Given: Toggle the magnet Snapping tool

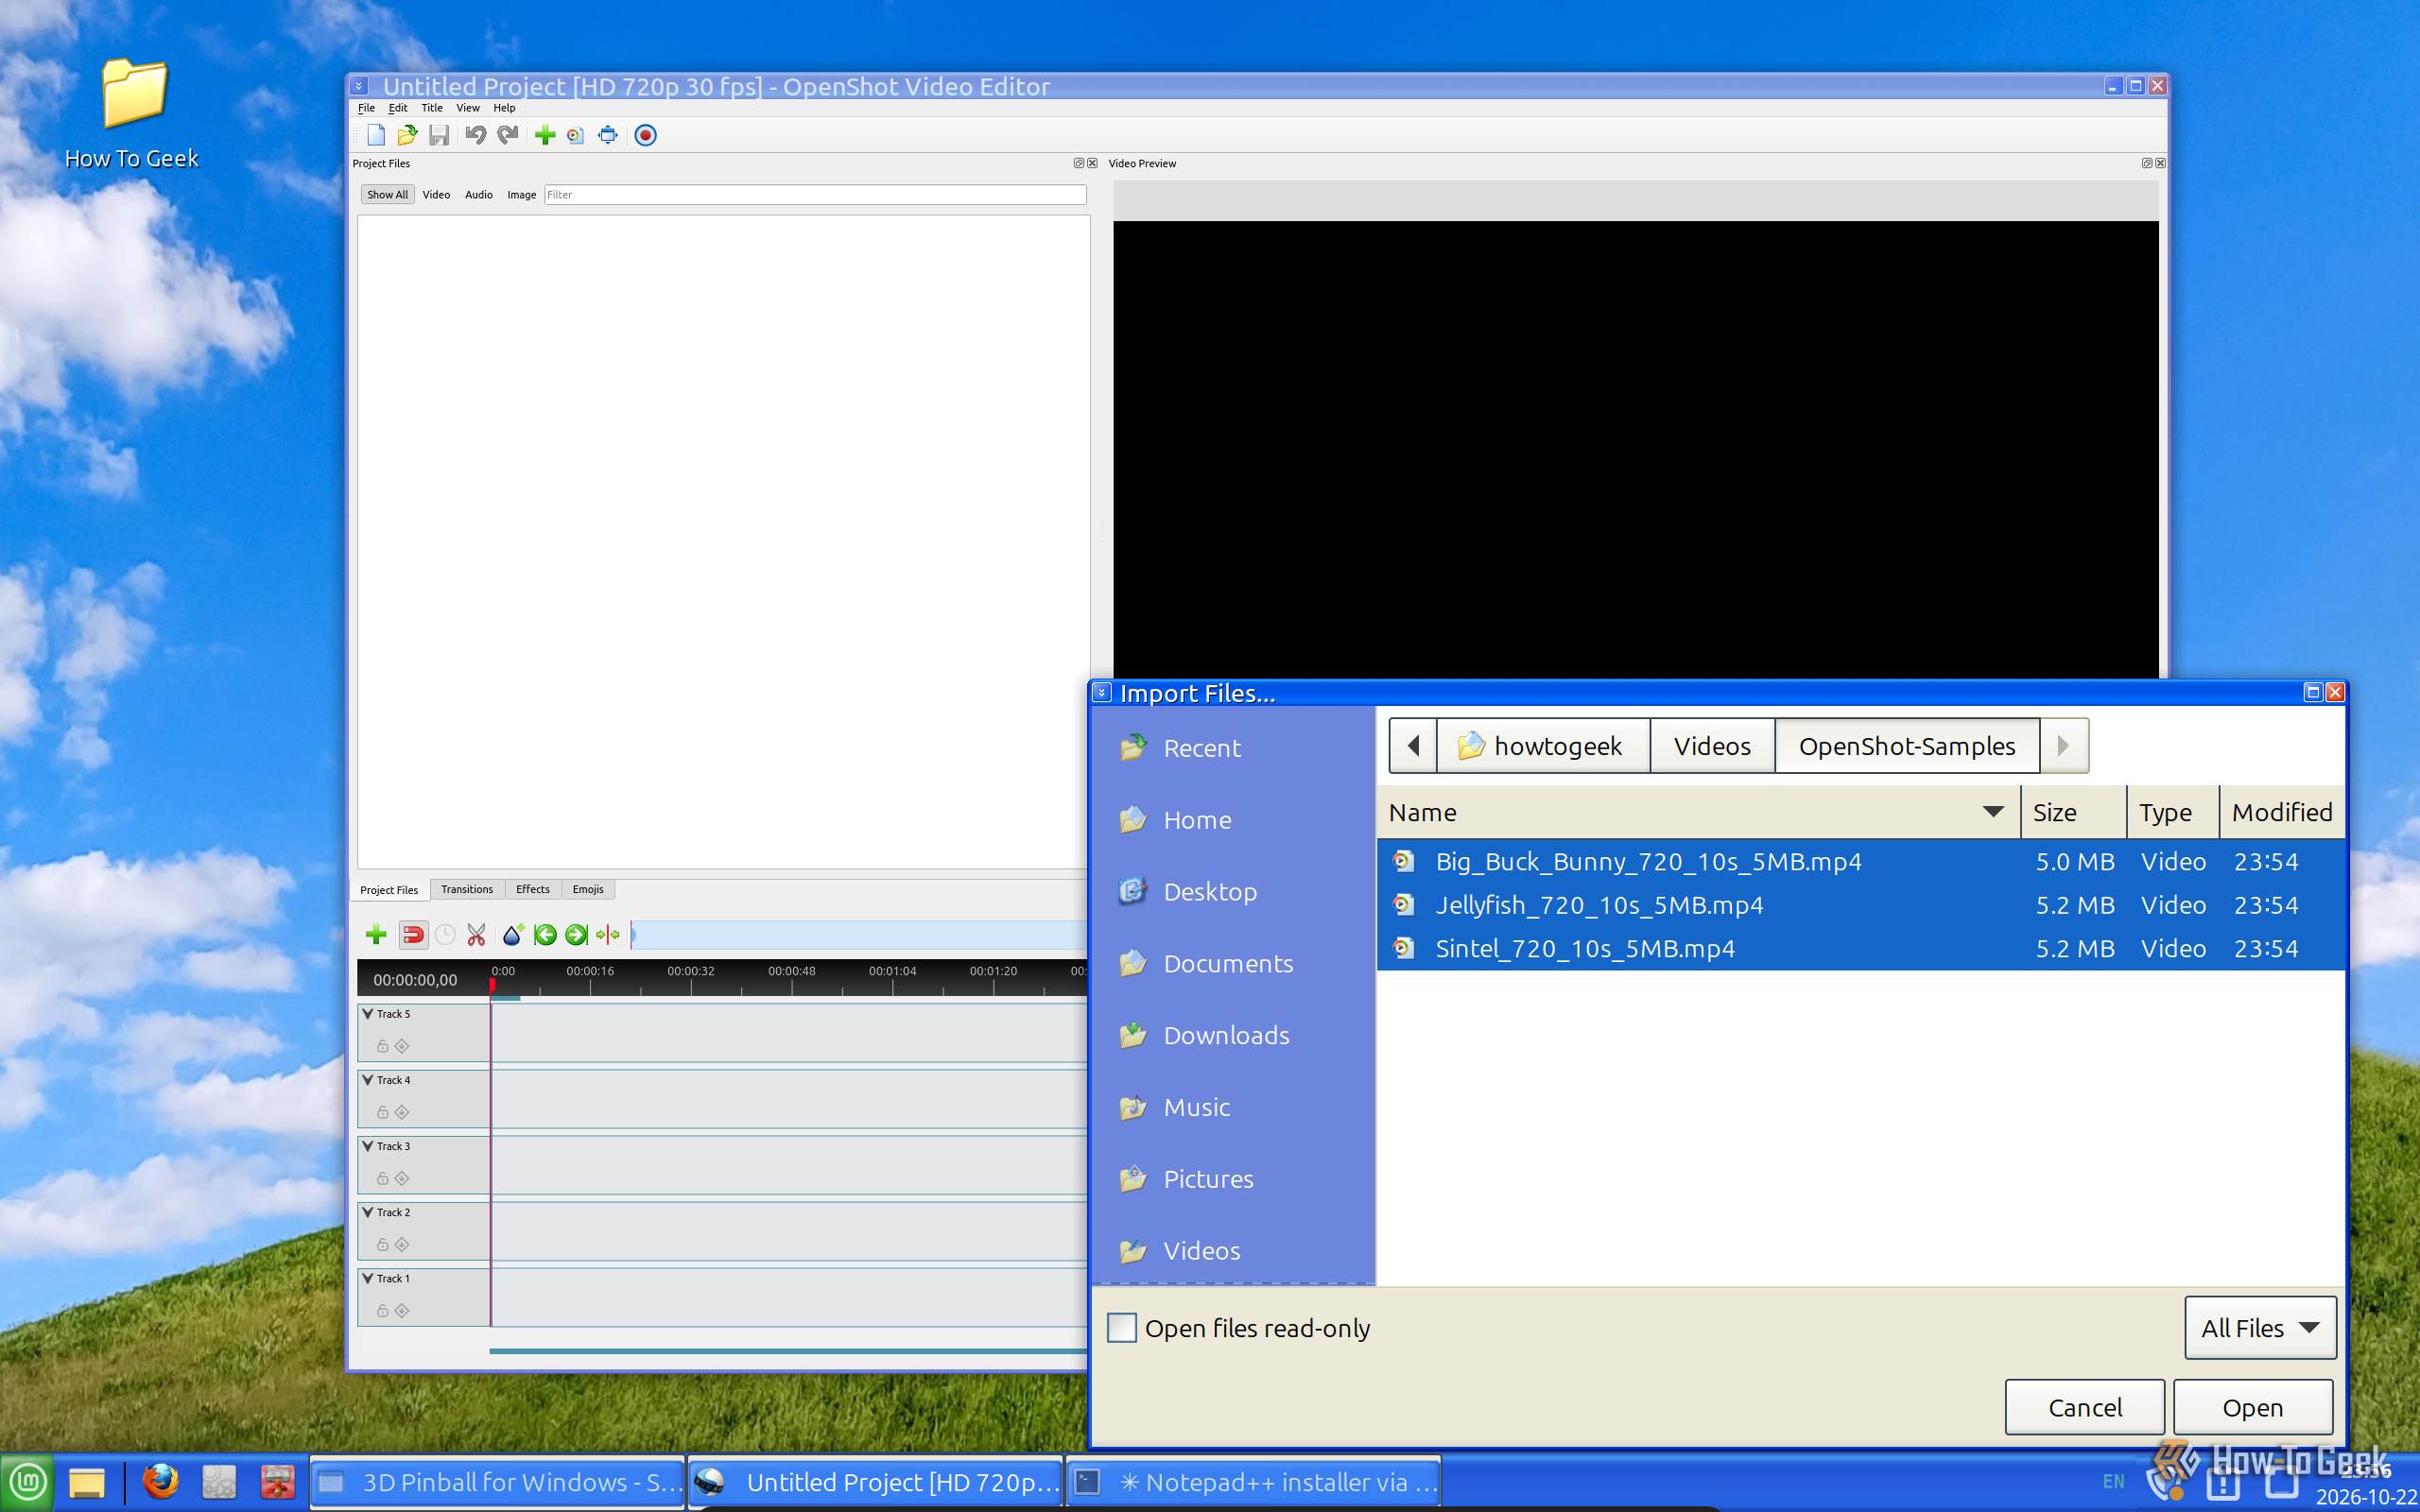Looking at the screenshot, I should [413, 935].
